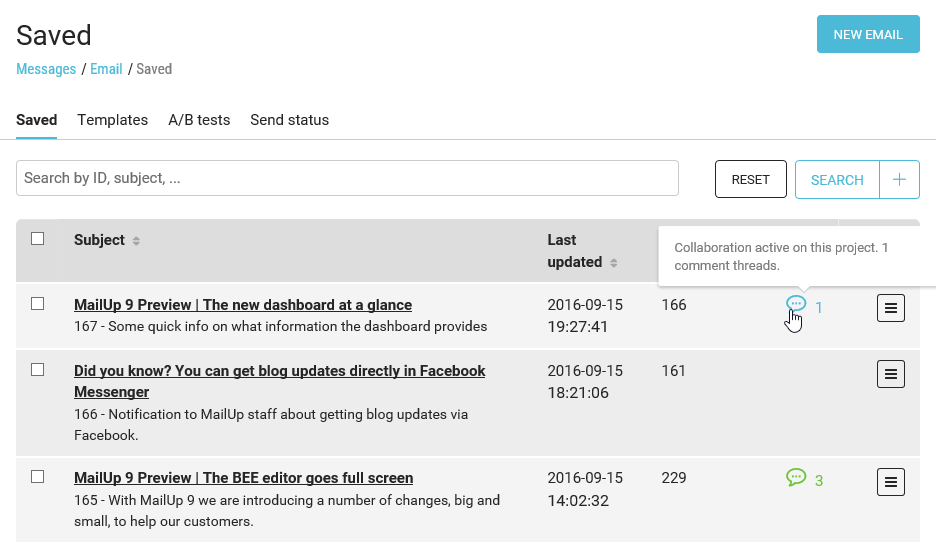
Task: Open actions menu for BEE editor email
Action: click(x=891, y=482)
